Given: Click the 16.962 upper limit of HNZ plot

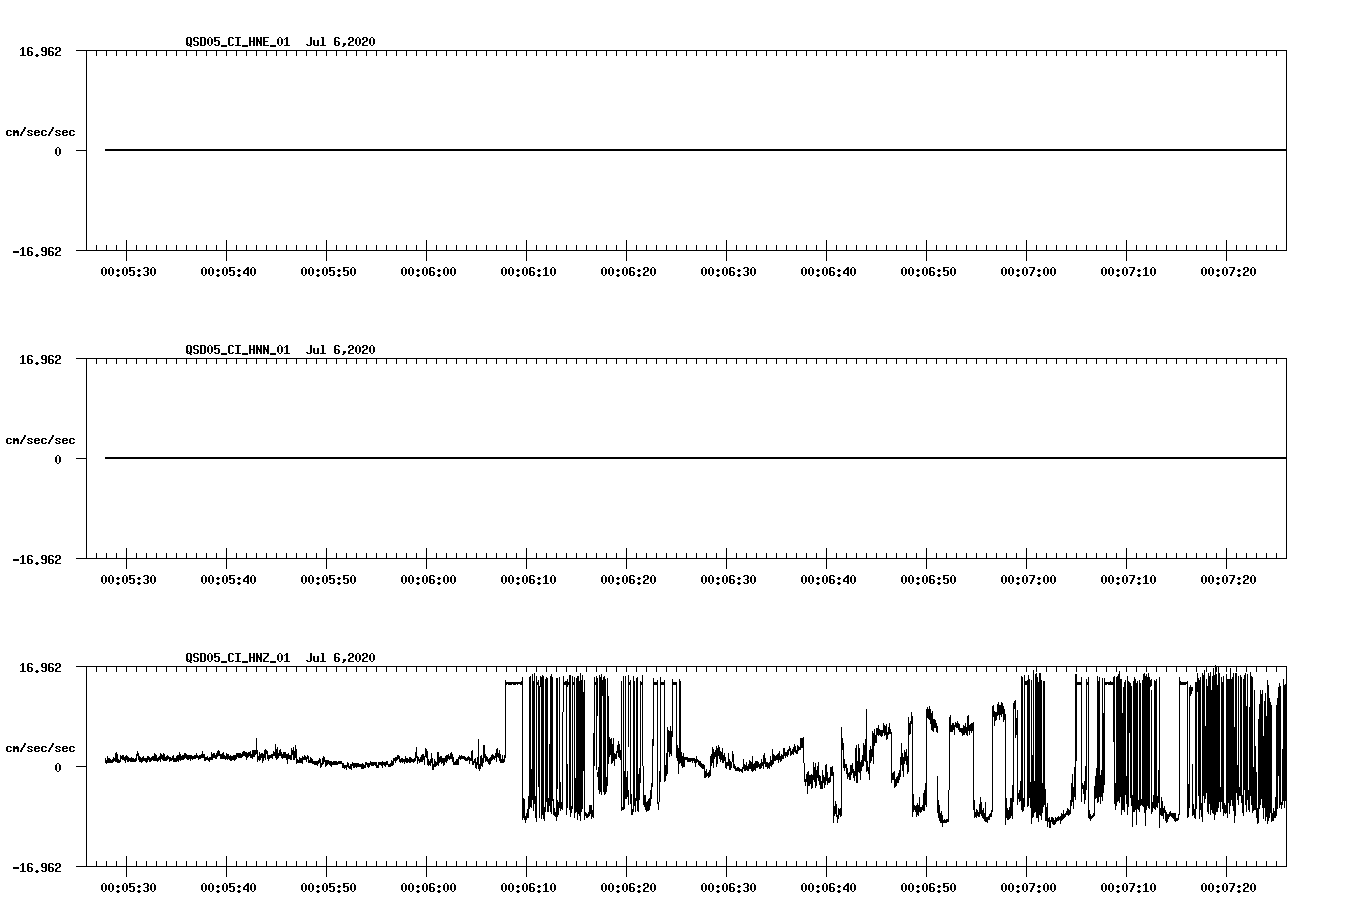Looking at the screenshot, I should pyautogui.click(x=40, y=667).
